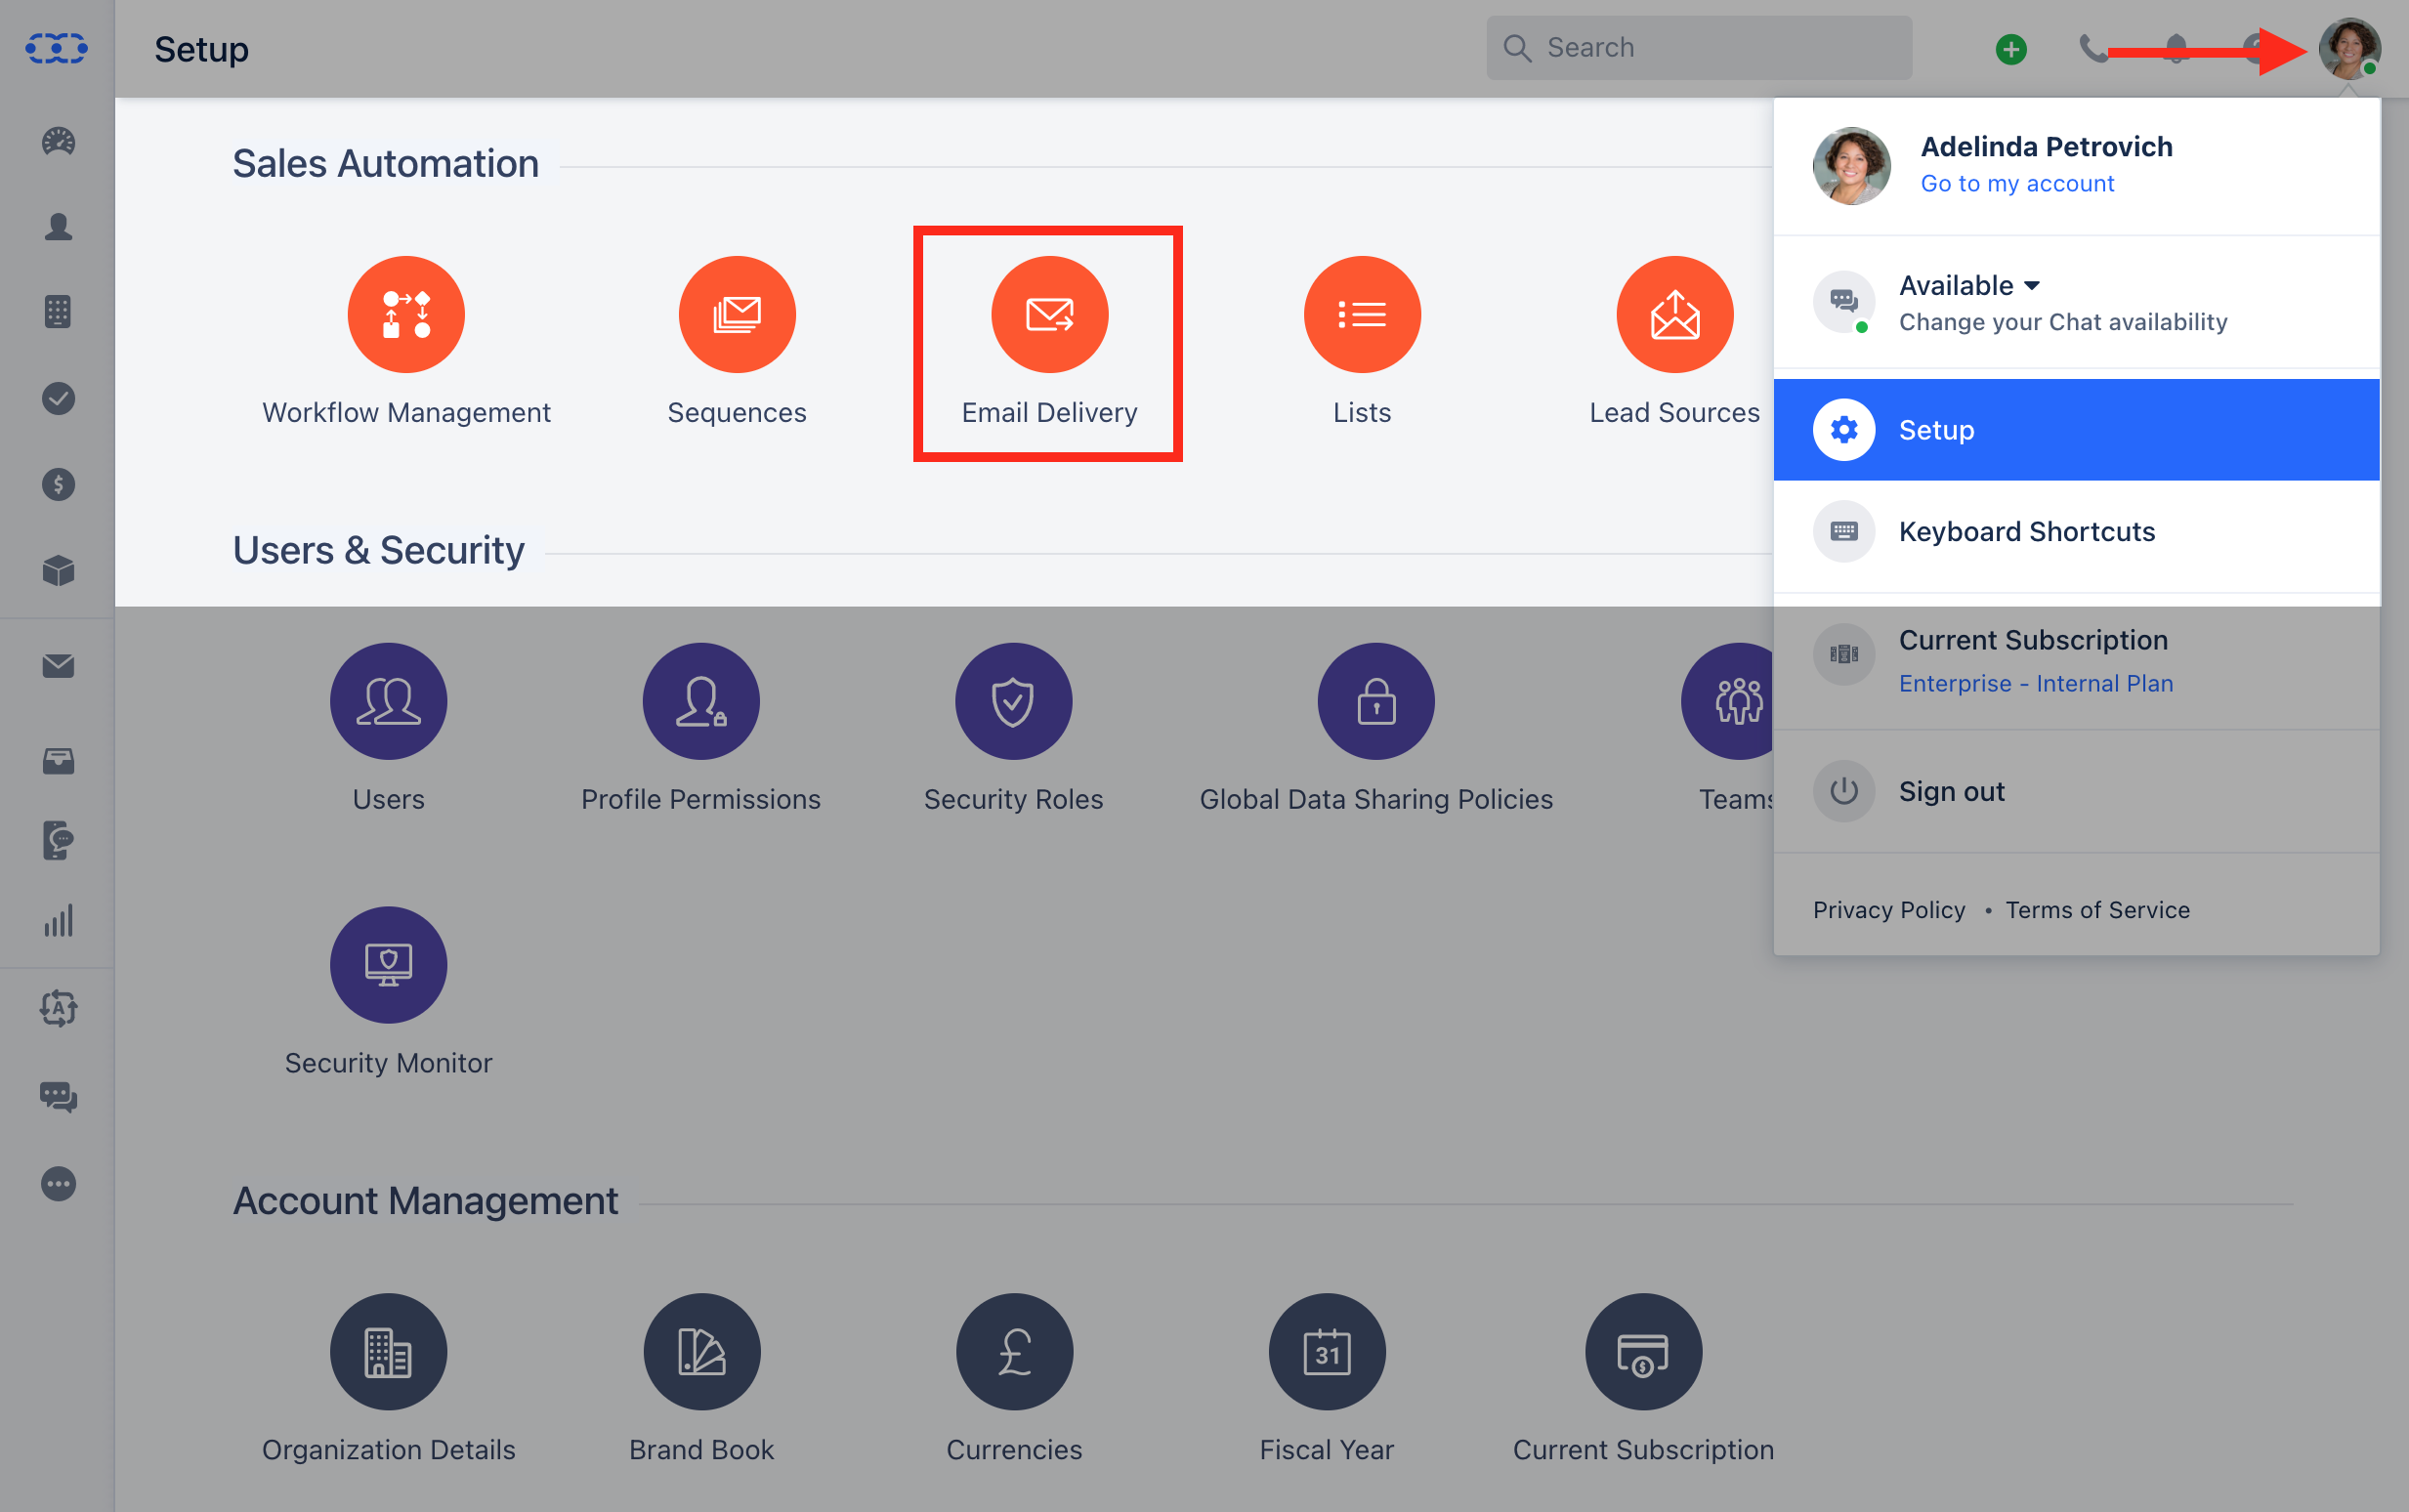This screenshot has height=1512, width=2409.
Task: Open the companies building icon in sidebar
Action: coord(58,312)
